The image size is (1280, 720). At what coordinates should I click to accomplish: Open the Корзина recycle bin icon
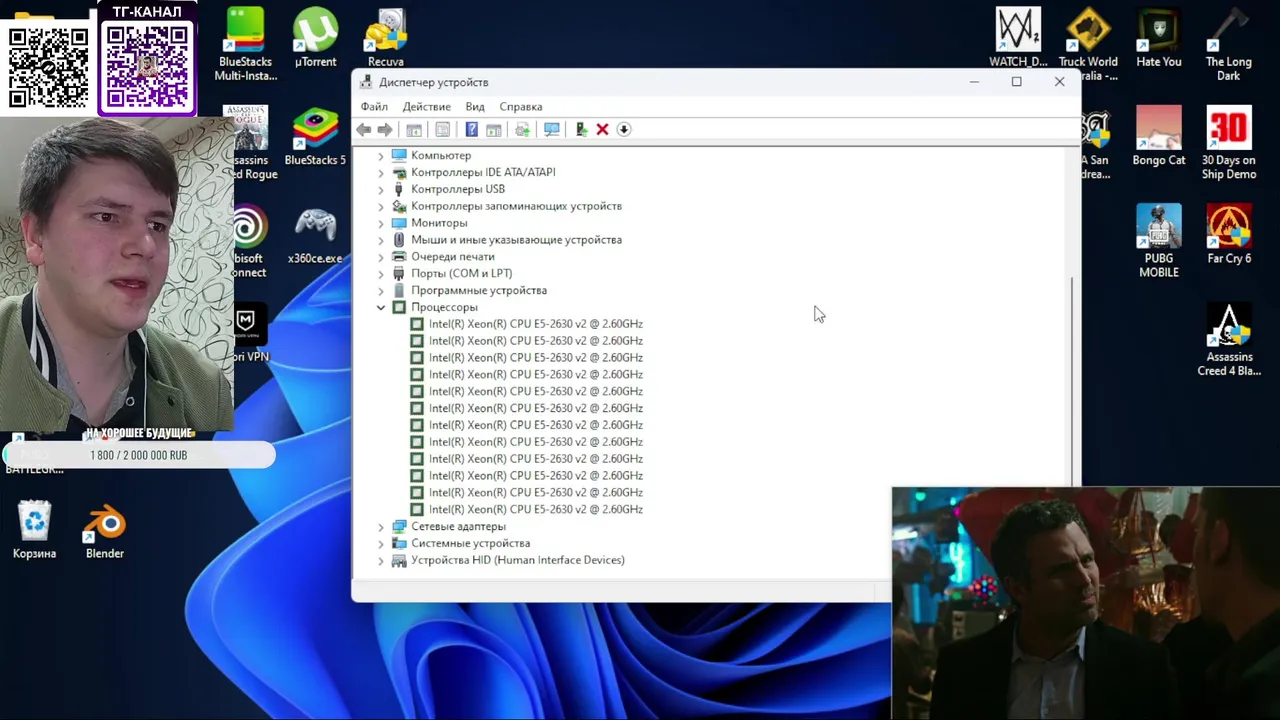[35, 531]
